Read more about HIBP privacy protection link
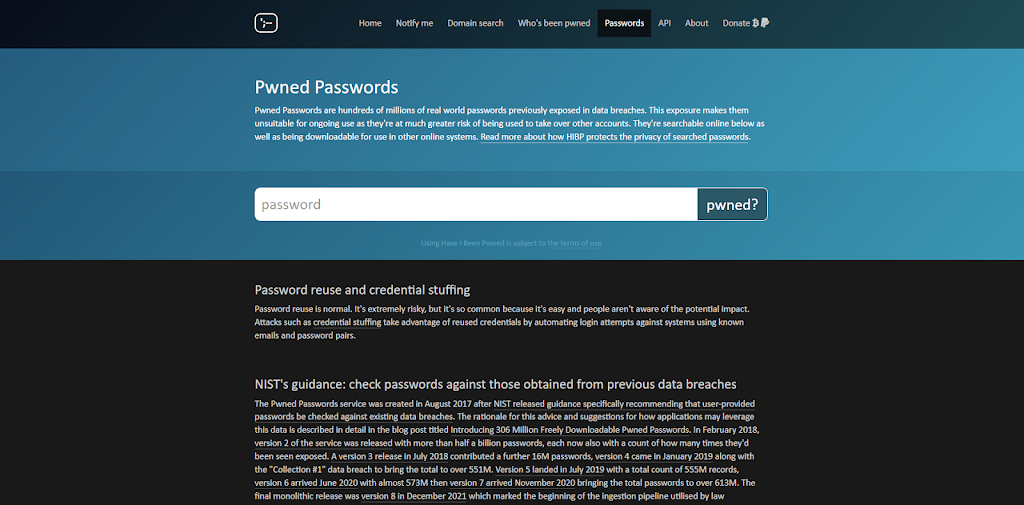This screenshot has width=1024, height=505. tap(615, 137)
